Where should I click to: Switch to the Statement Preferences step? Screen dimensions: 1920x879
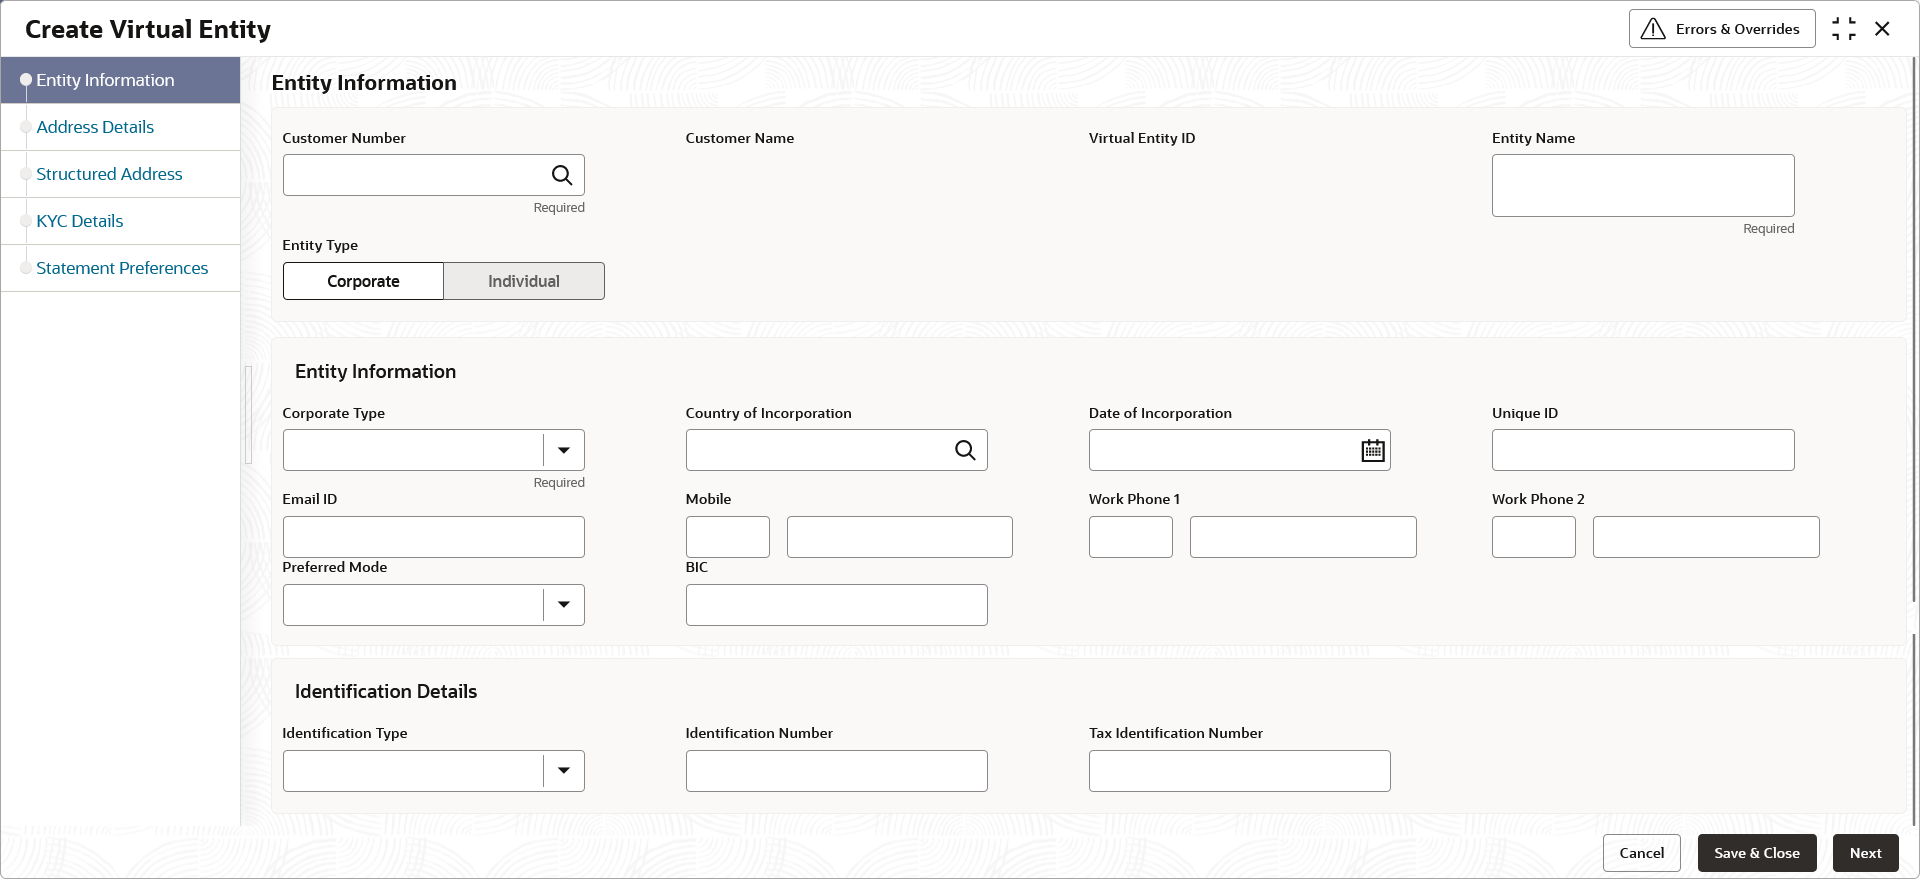coord(122,268)
